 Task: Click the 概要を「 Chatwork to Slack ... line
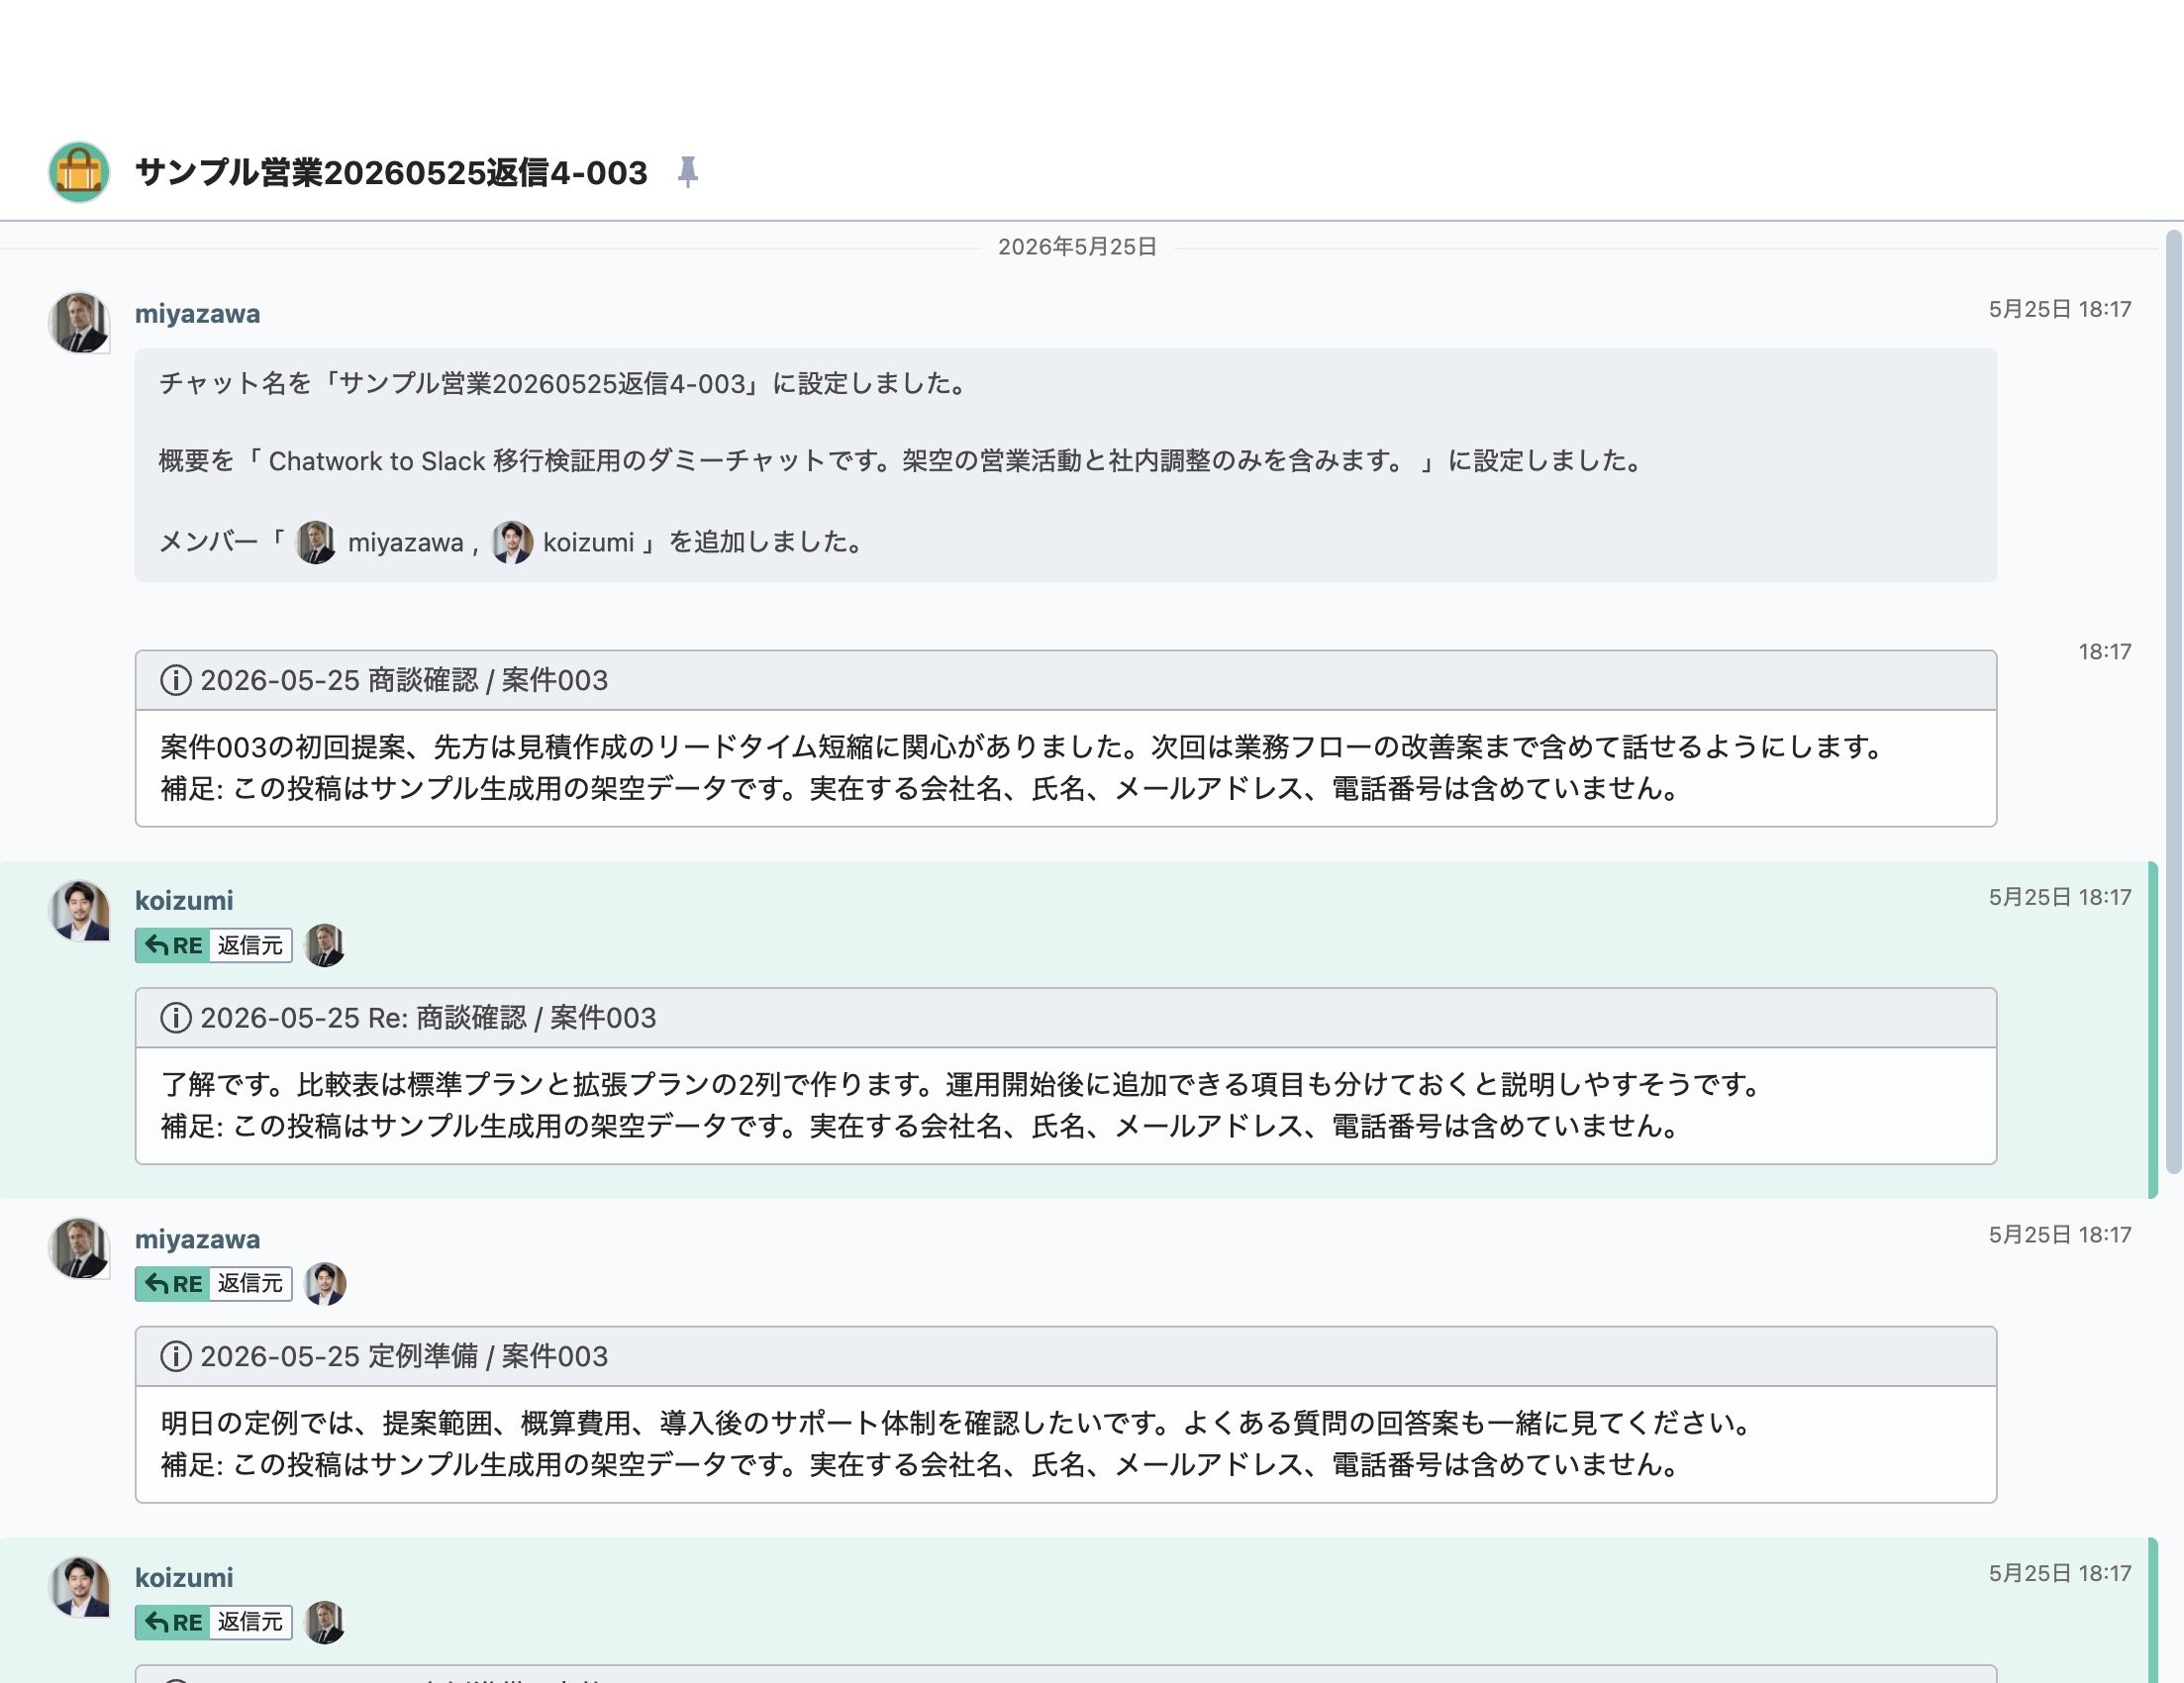[903, 461]
